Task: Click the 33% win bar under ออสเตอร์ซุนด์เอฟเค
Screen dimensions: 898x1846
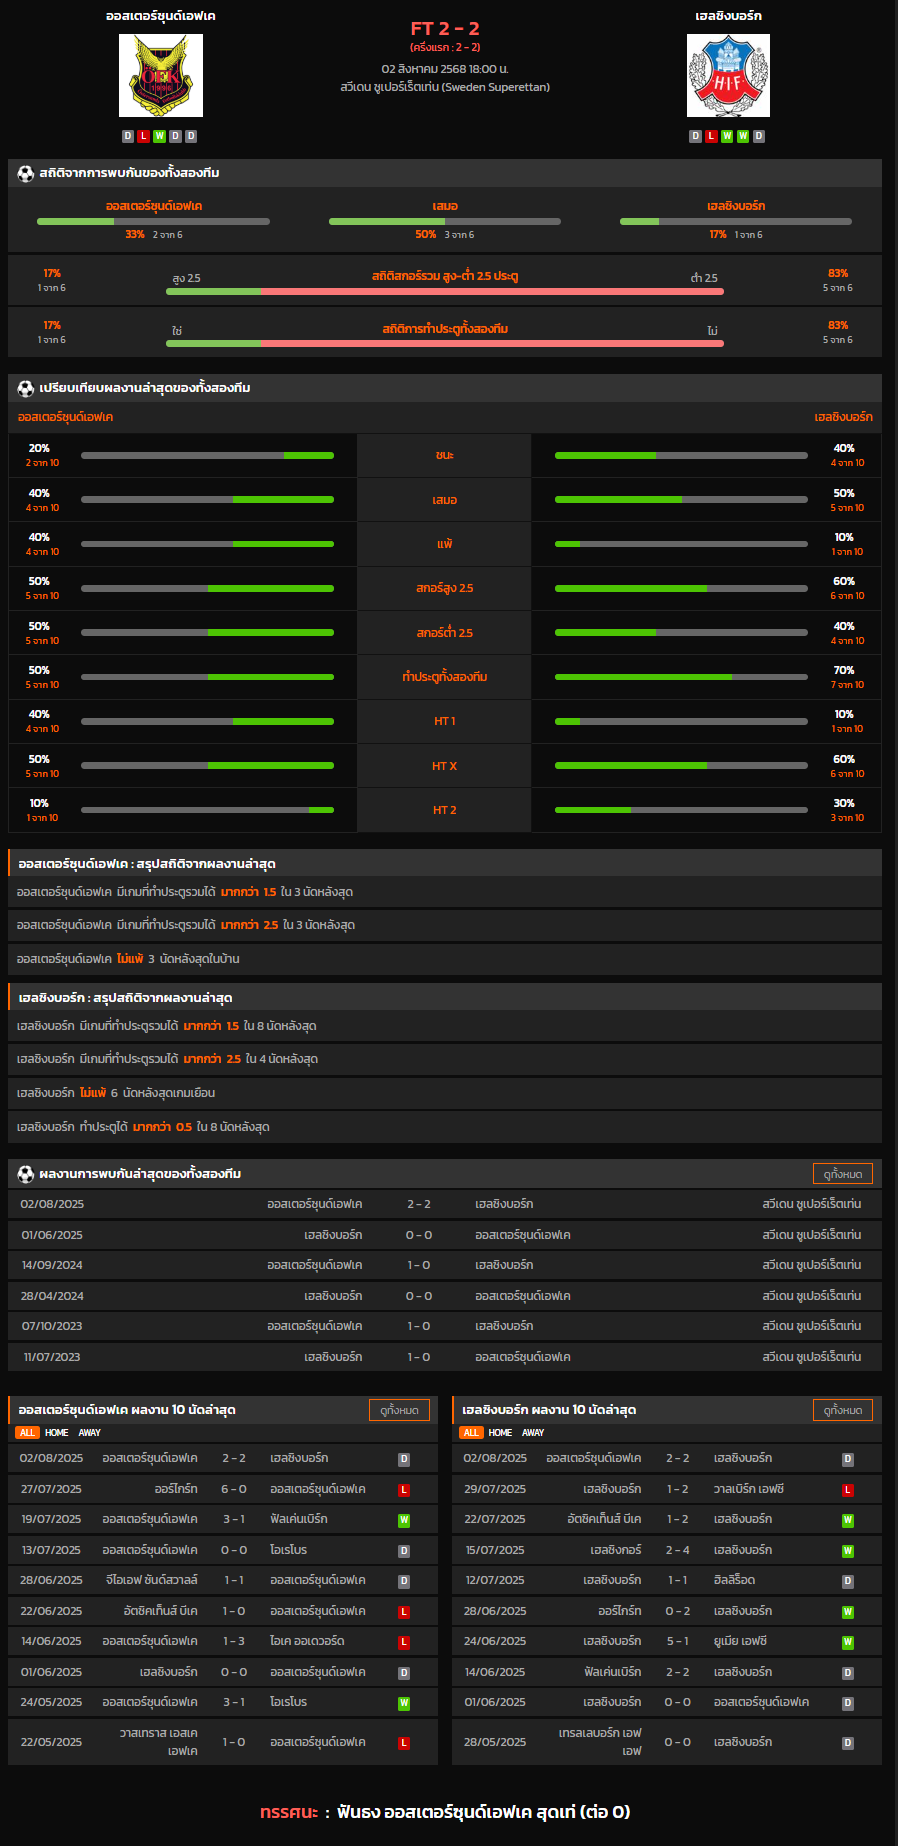Action: 153,221
